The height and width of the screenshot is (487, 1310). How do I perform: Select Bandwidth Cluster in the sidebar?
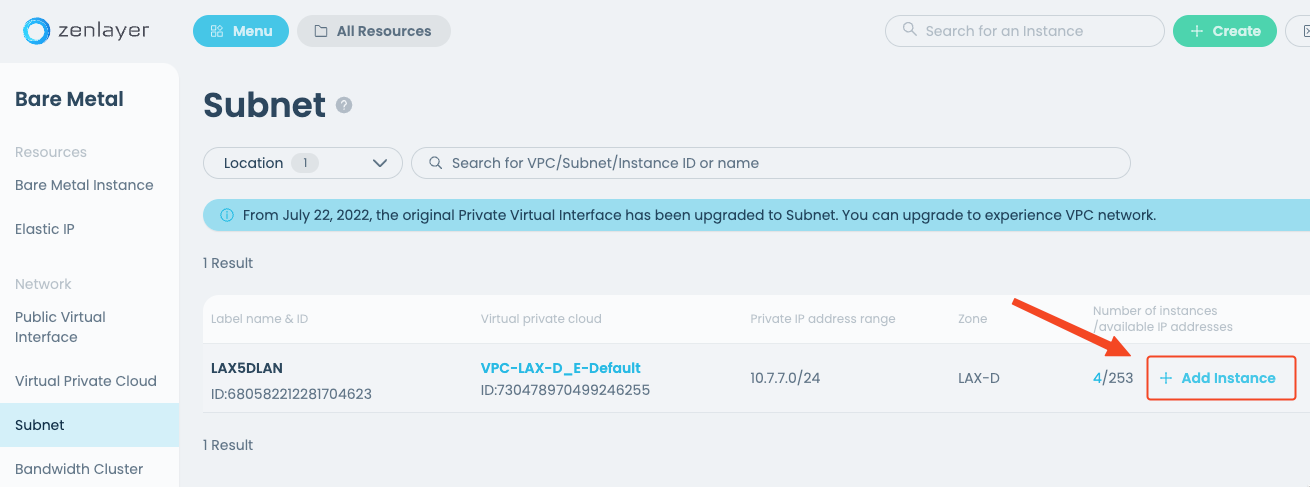(79, 469)
